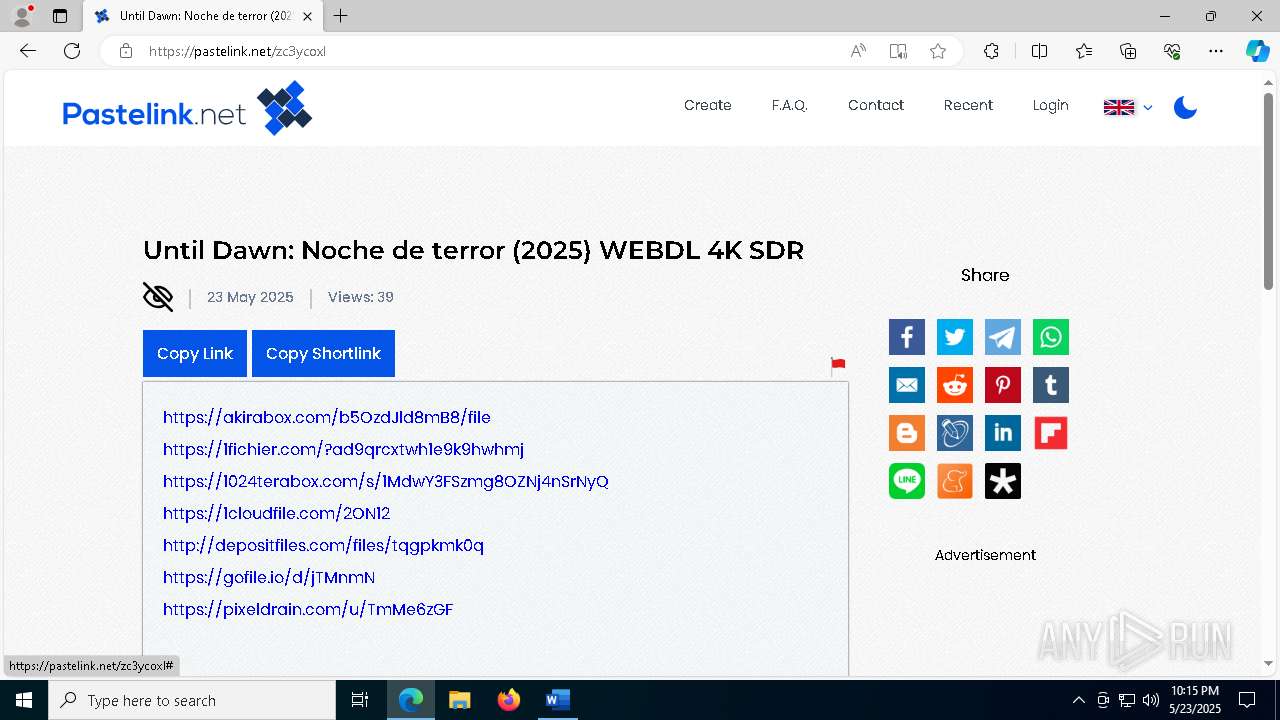
Task: Open Firefox from taskbar
Action: point(509,700)
